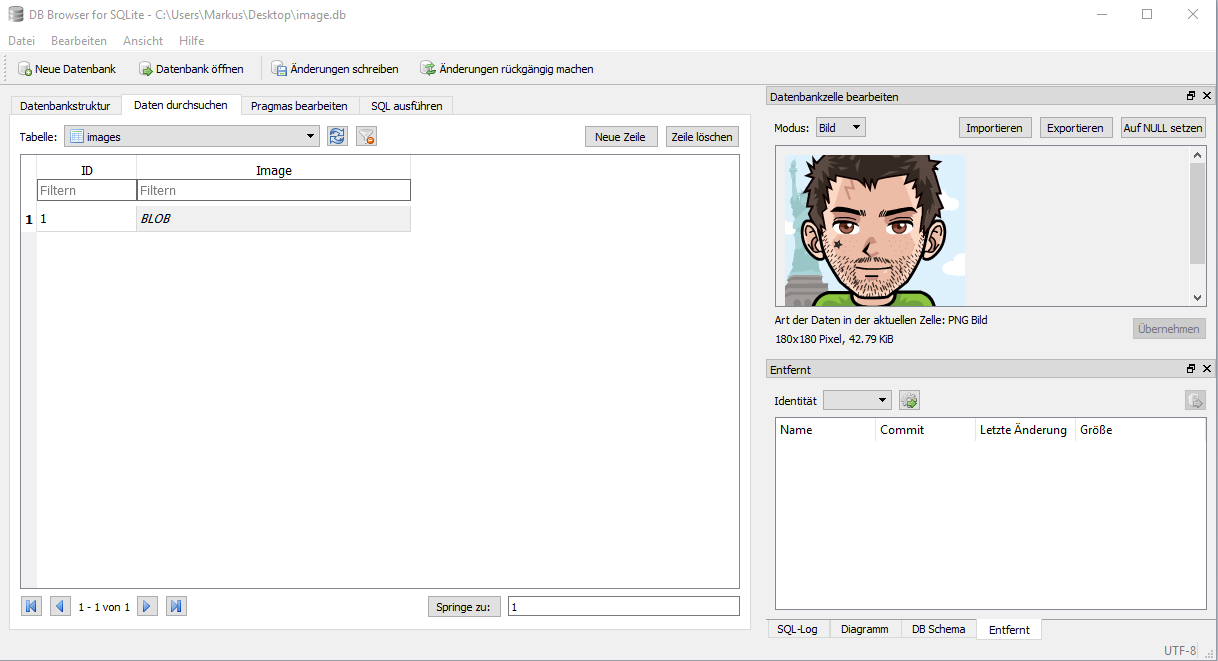Screen dimensions: 1218x661
Task: Select row header number 1
Action: pos(28,218)
